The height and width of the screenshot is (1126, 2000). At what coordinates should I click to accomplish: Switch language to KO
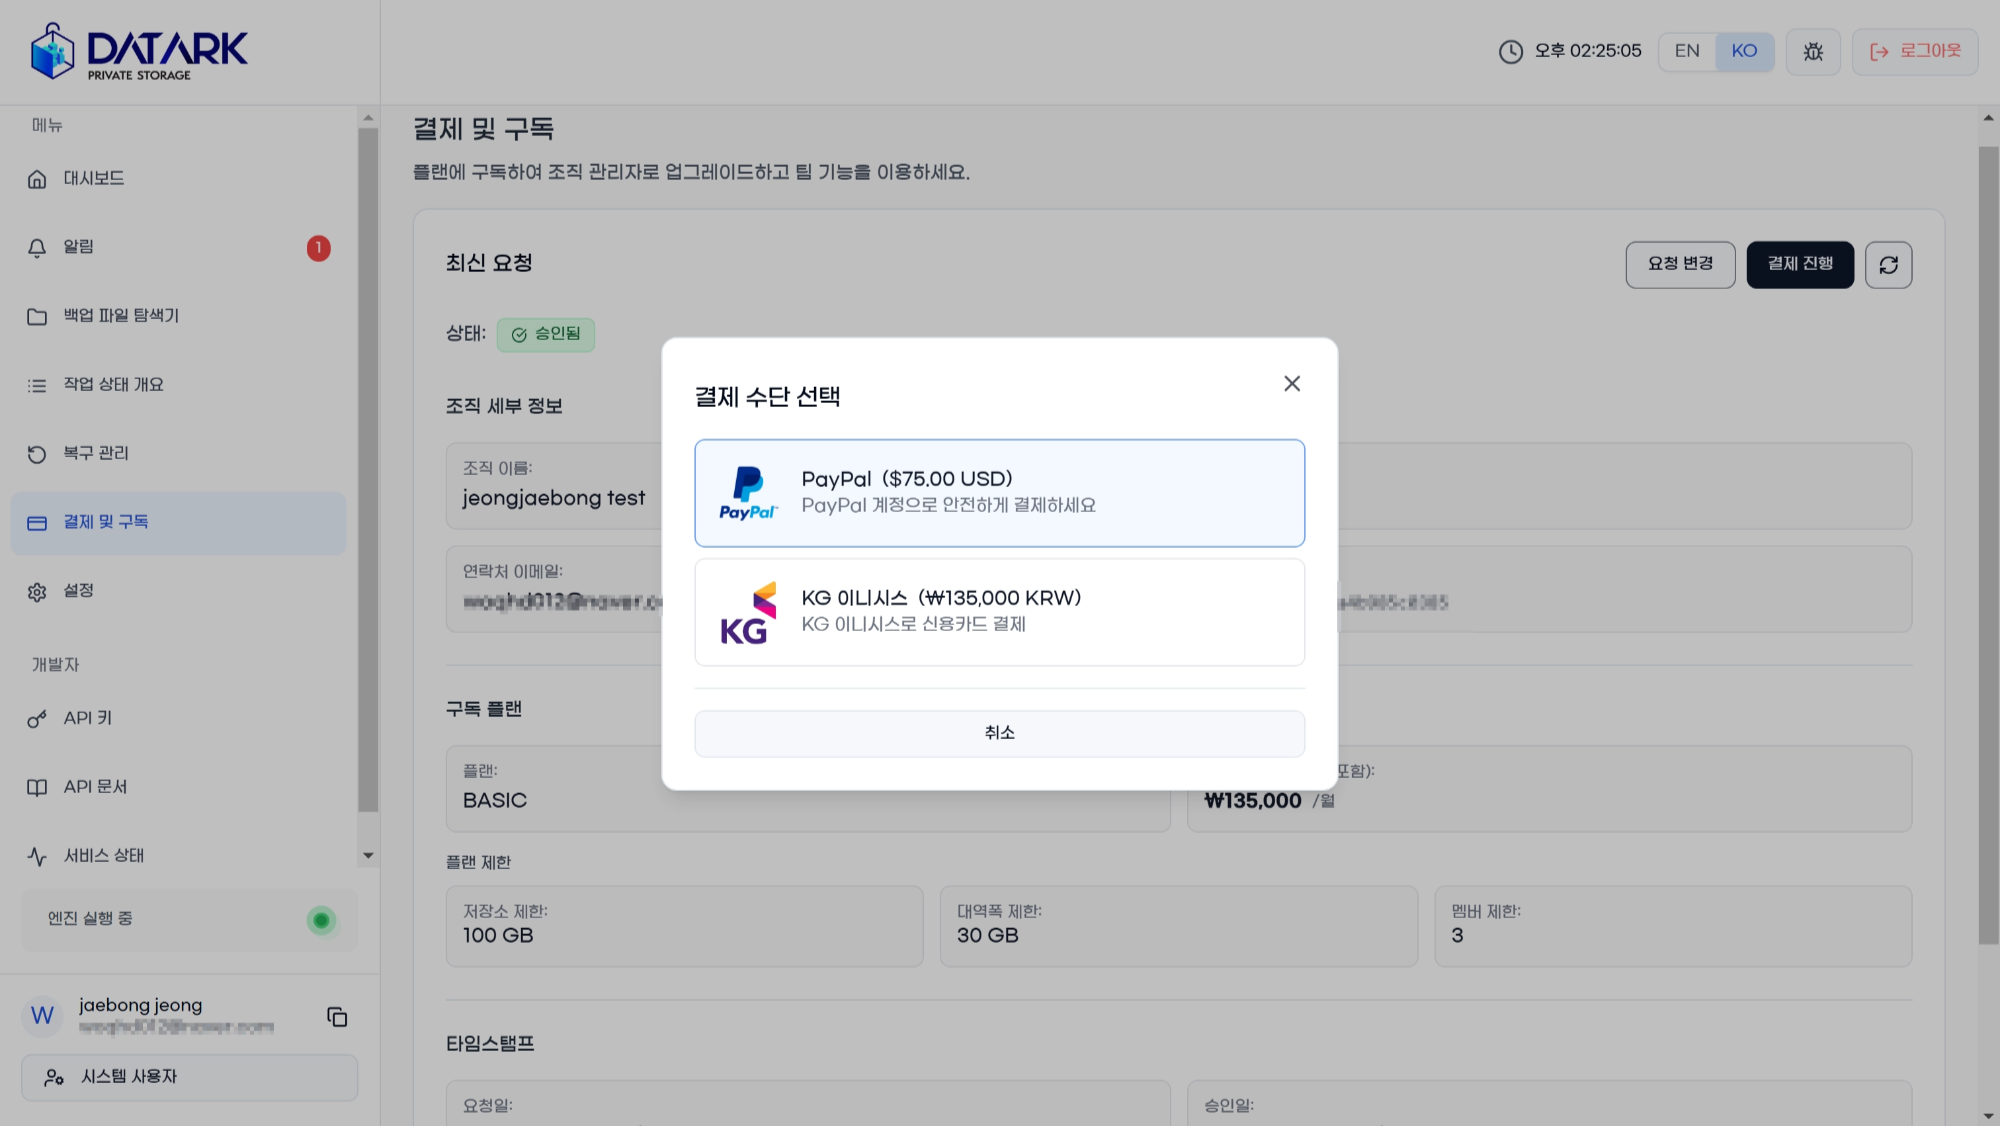click(x=1744, y=52)
